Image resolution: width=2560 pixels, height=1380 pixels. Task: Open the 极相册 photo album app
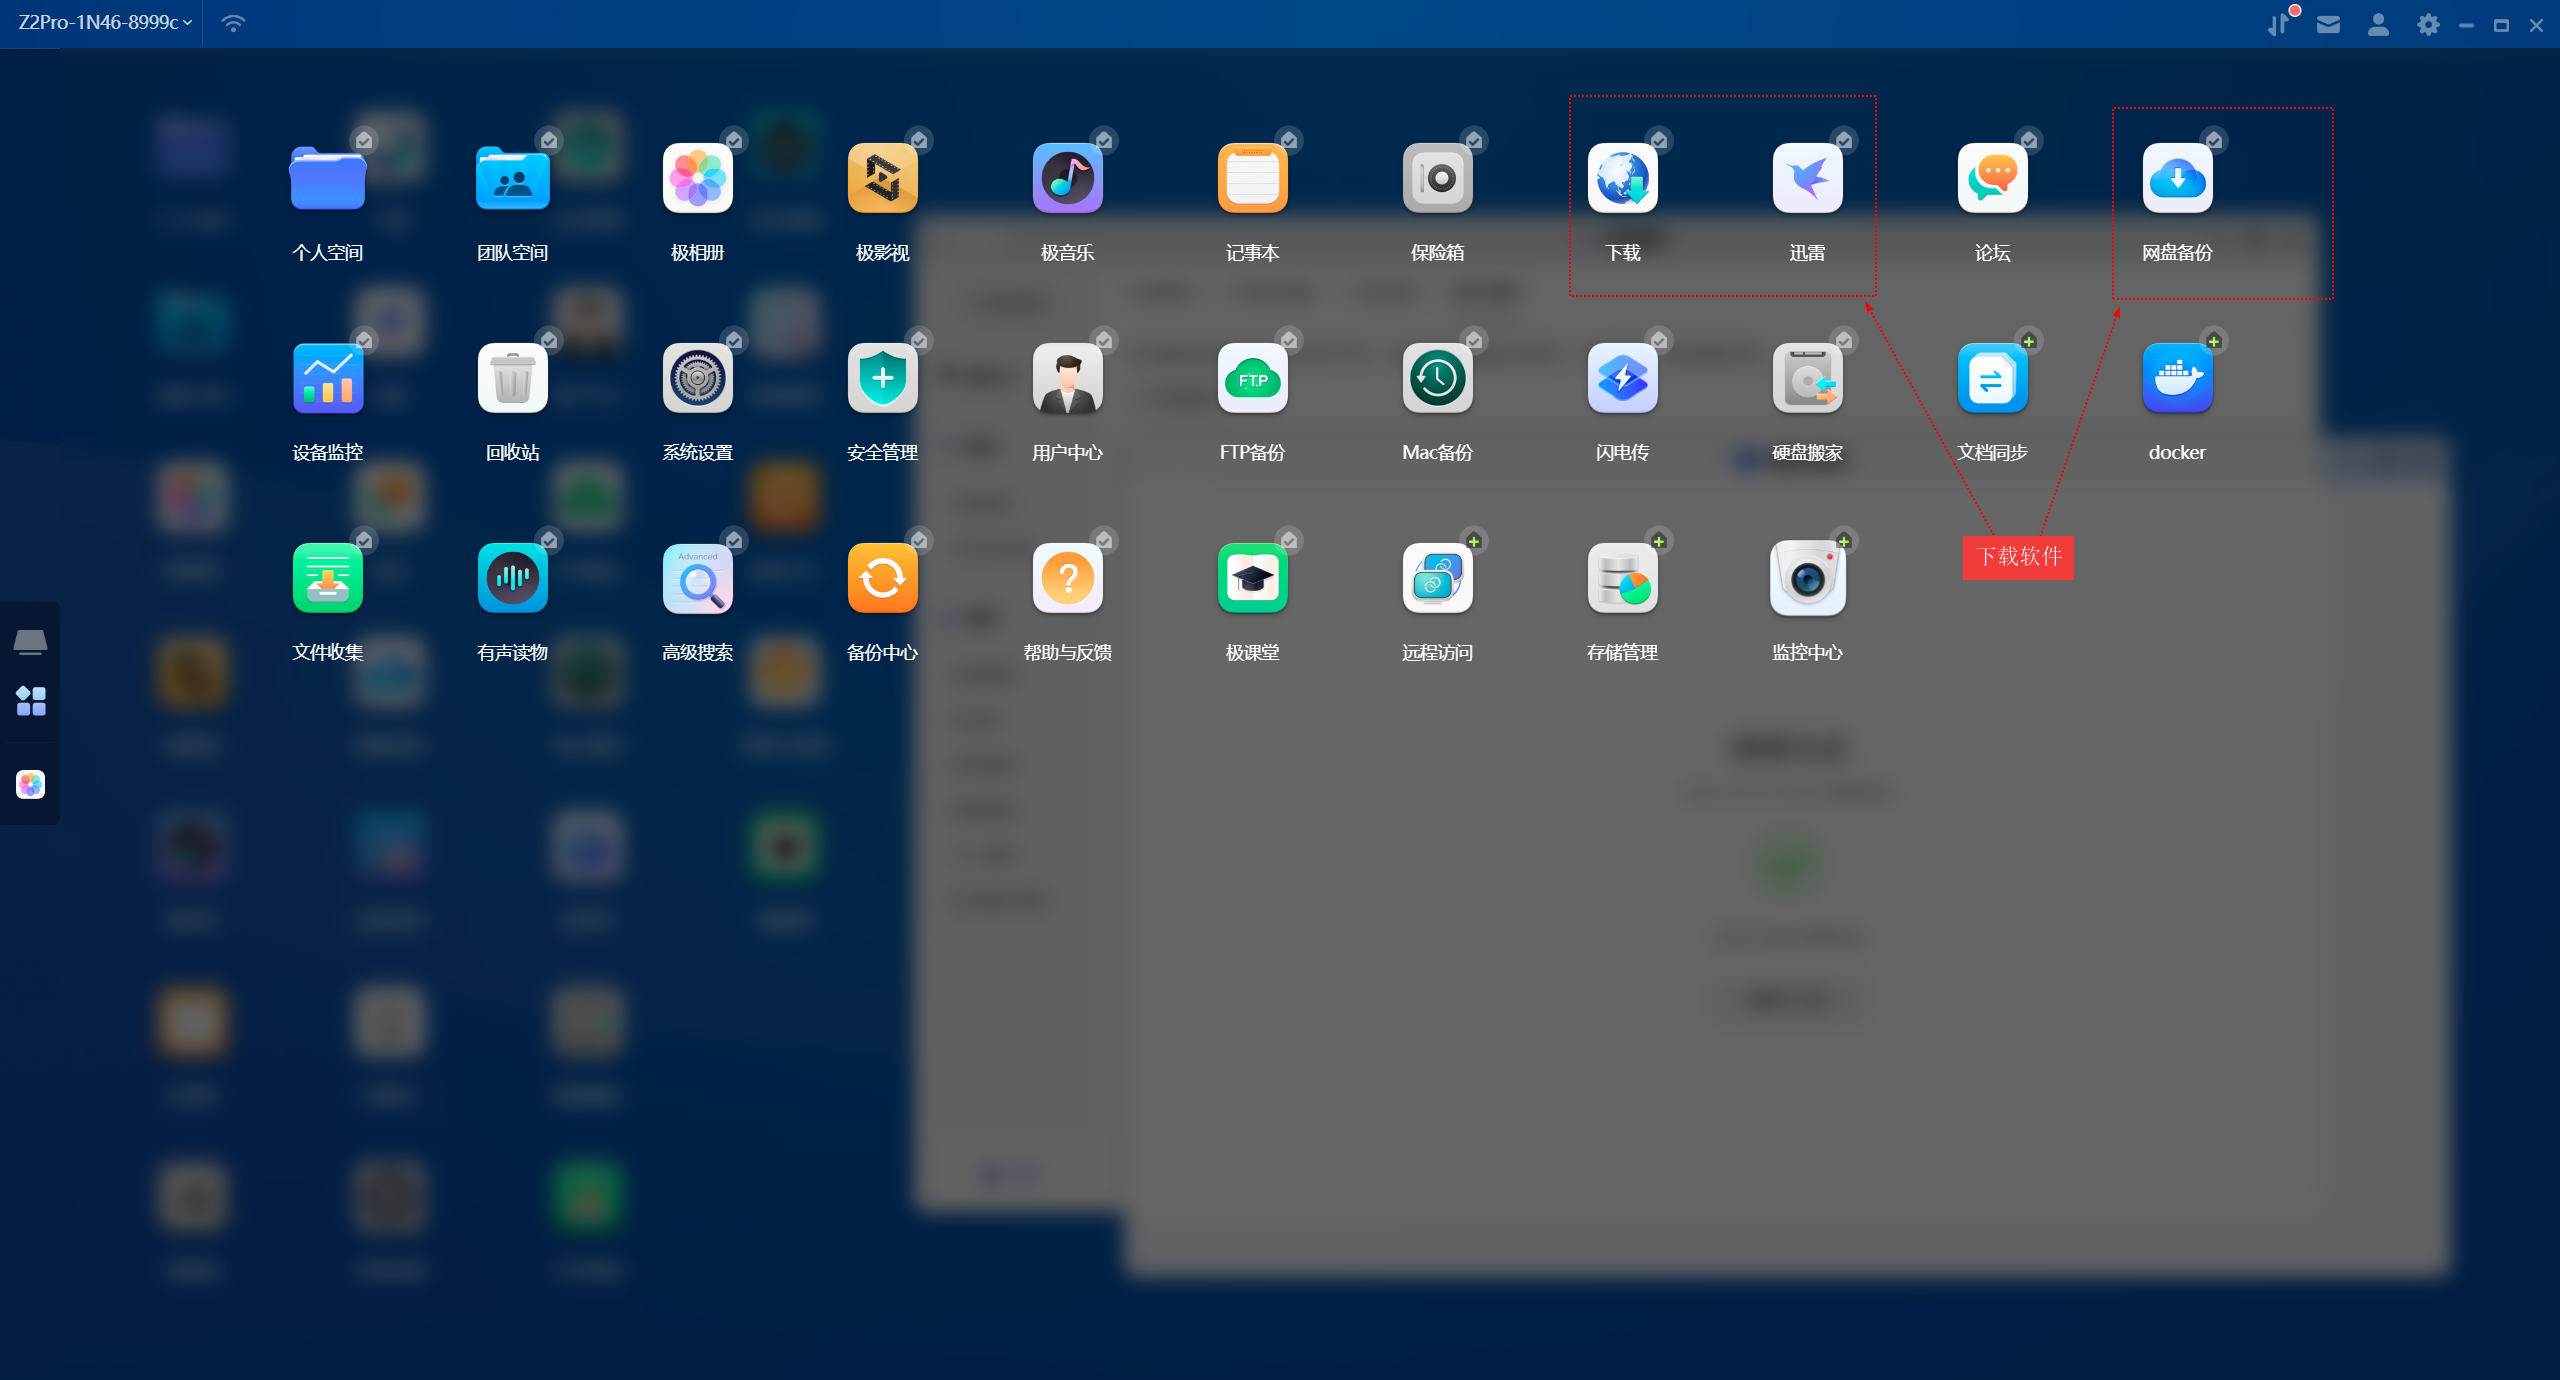pyautogui.click(x=697, y=179)
